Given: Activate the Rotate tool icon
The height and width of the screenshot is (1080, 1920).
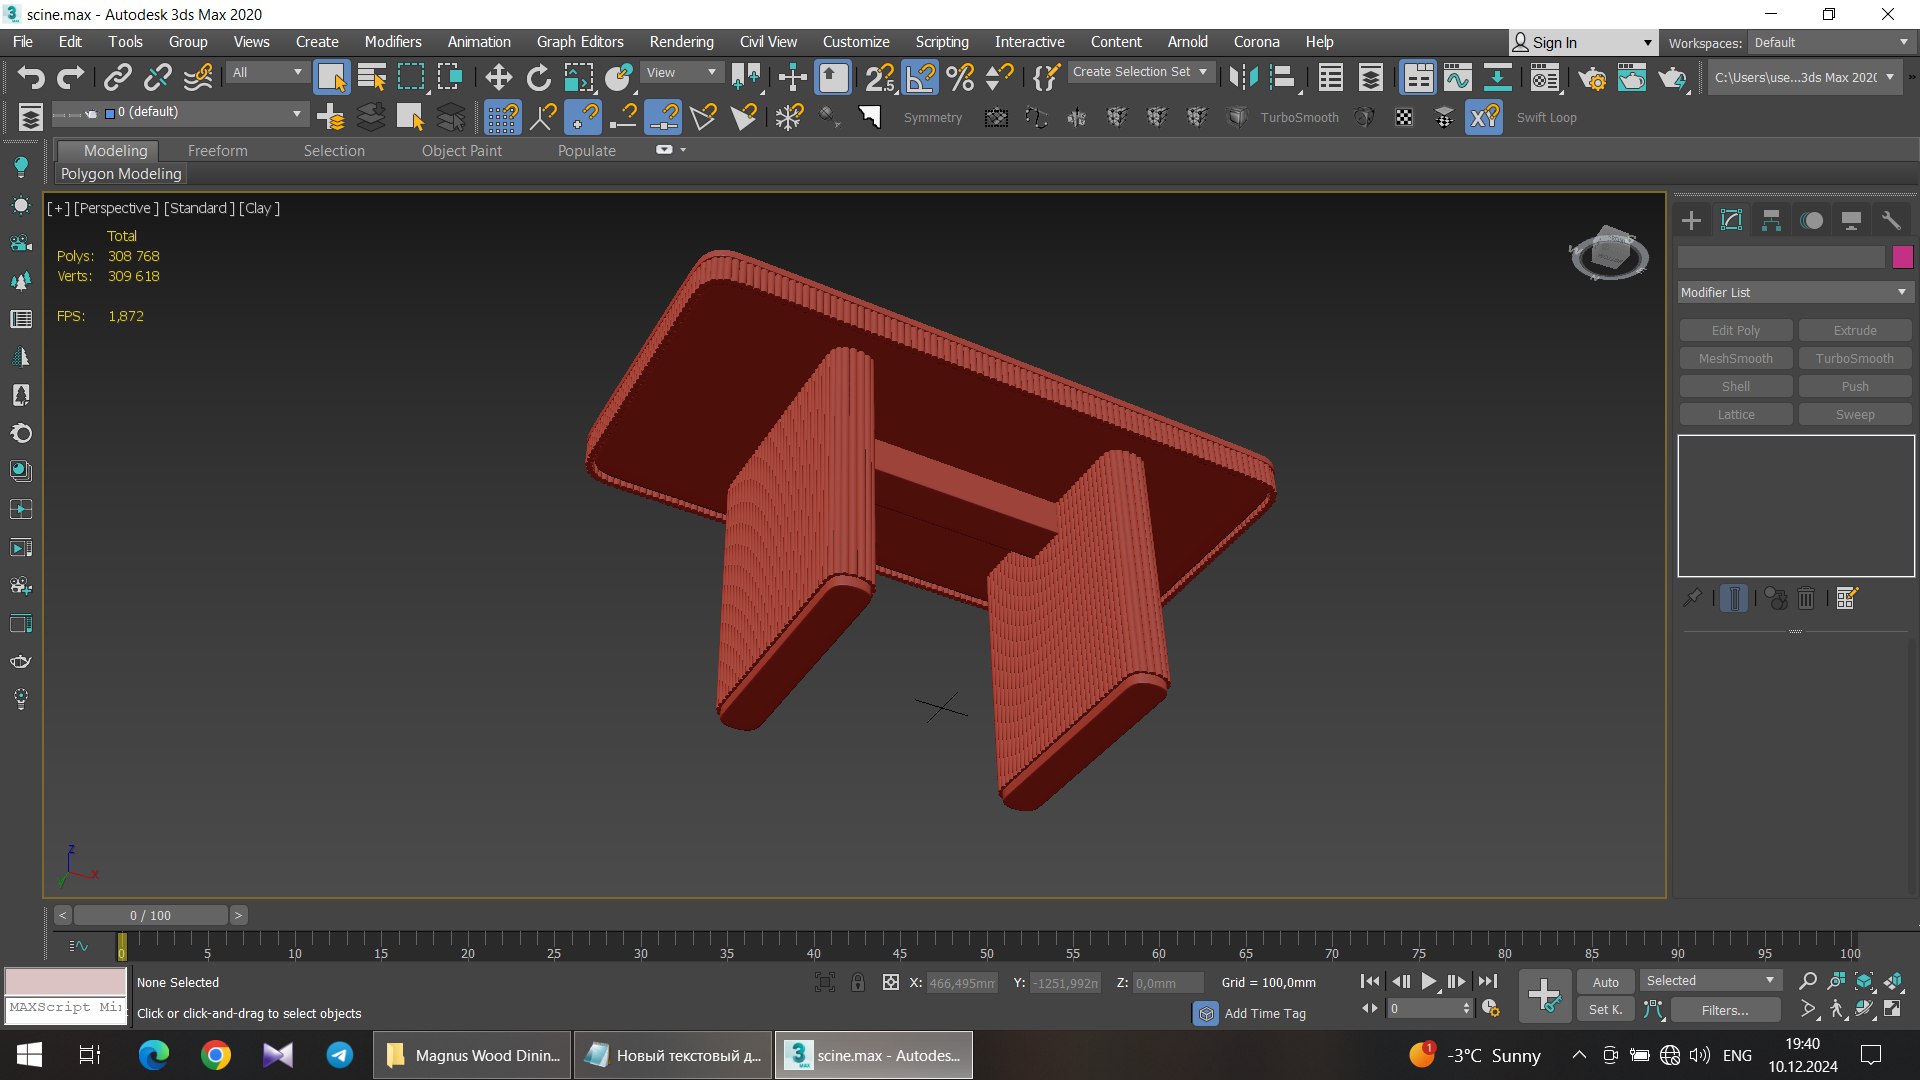Looking at the screenshot, I should click(x=538, y=77).
